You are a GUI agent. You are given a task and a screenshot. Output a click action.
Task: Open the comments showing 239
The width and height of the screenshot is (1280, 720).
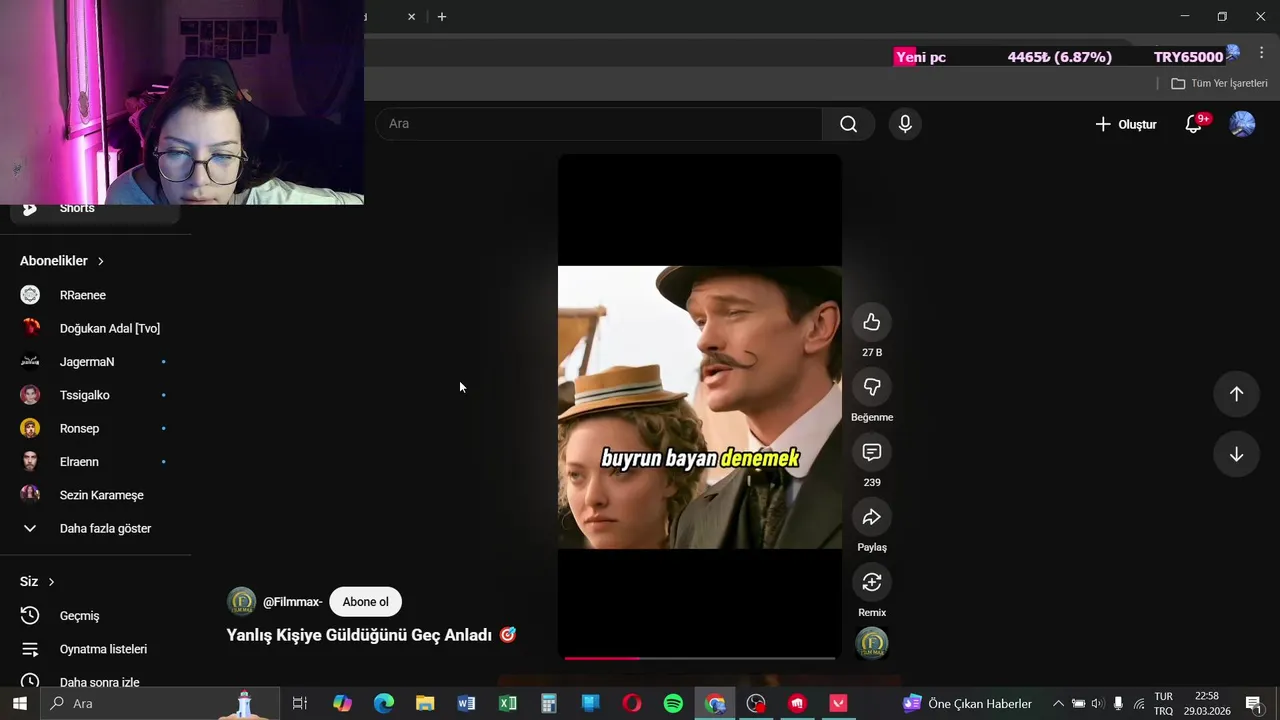872,452
